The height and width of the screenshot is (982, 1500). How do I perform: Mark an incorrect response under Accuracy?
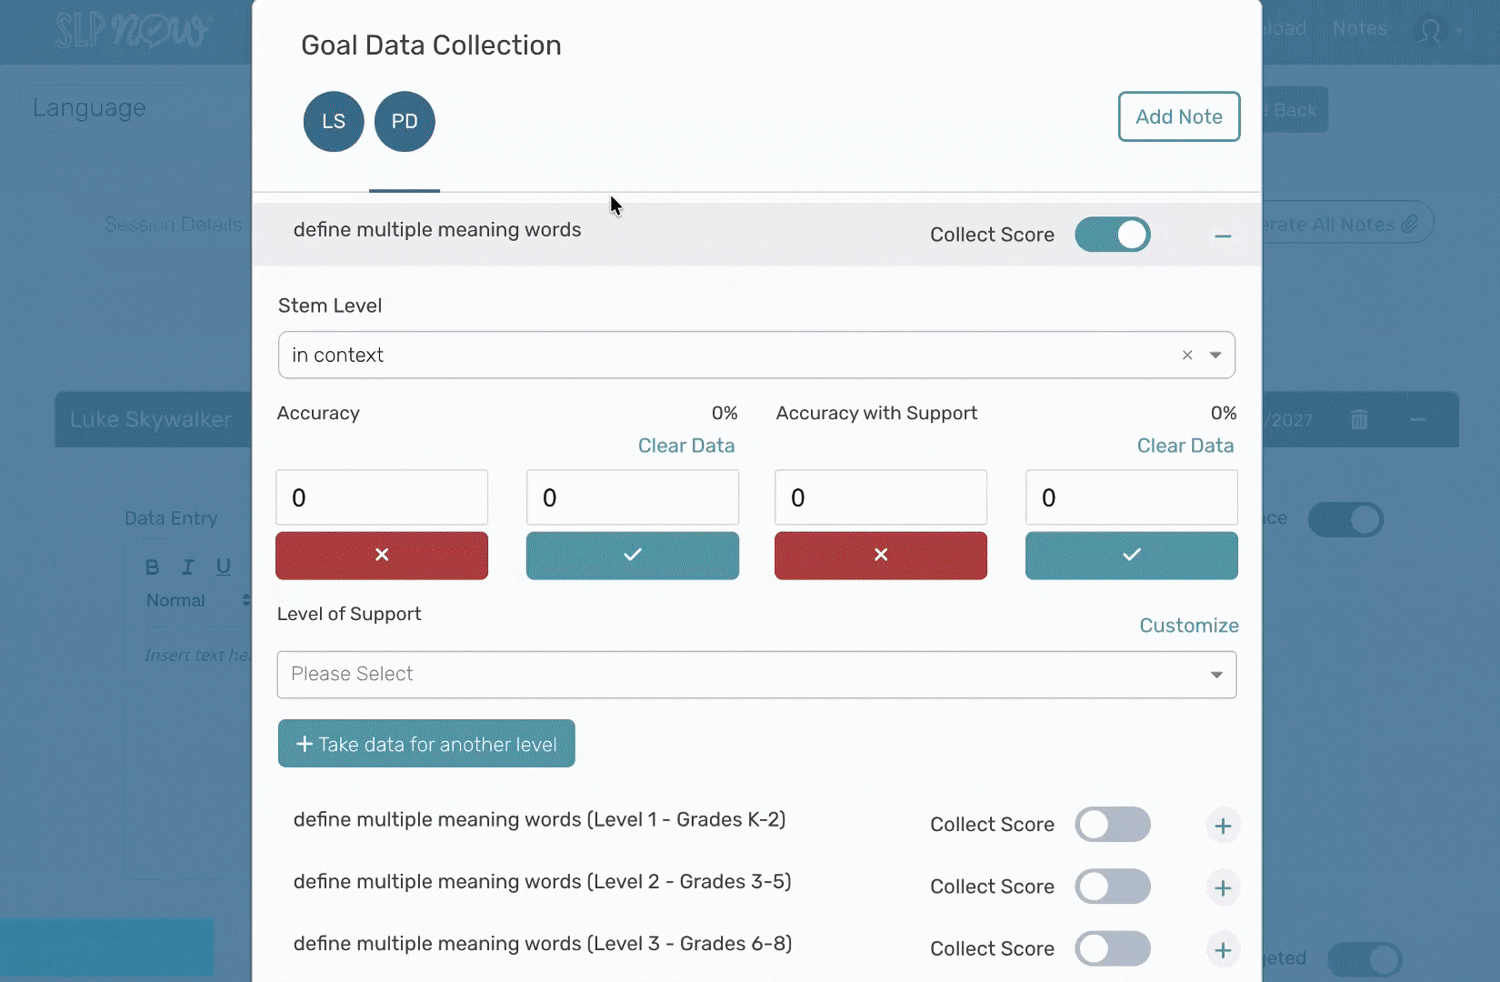tap(382, 555)
